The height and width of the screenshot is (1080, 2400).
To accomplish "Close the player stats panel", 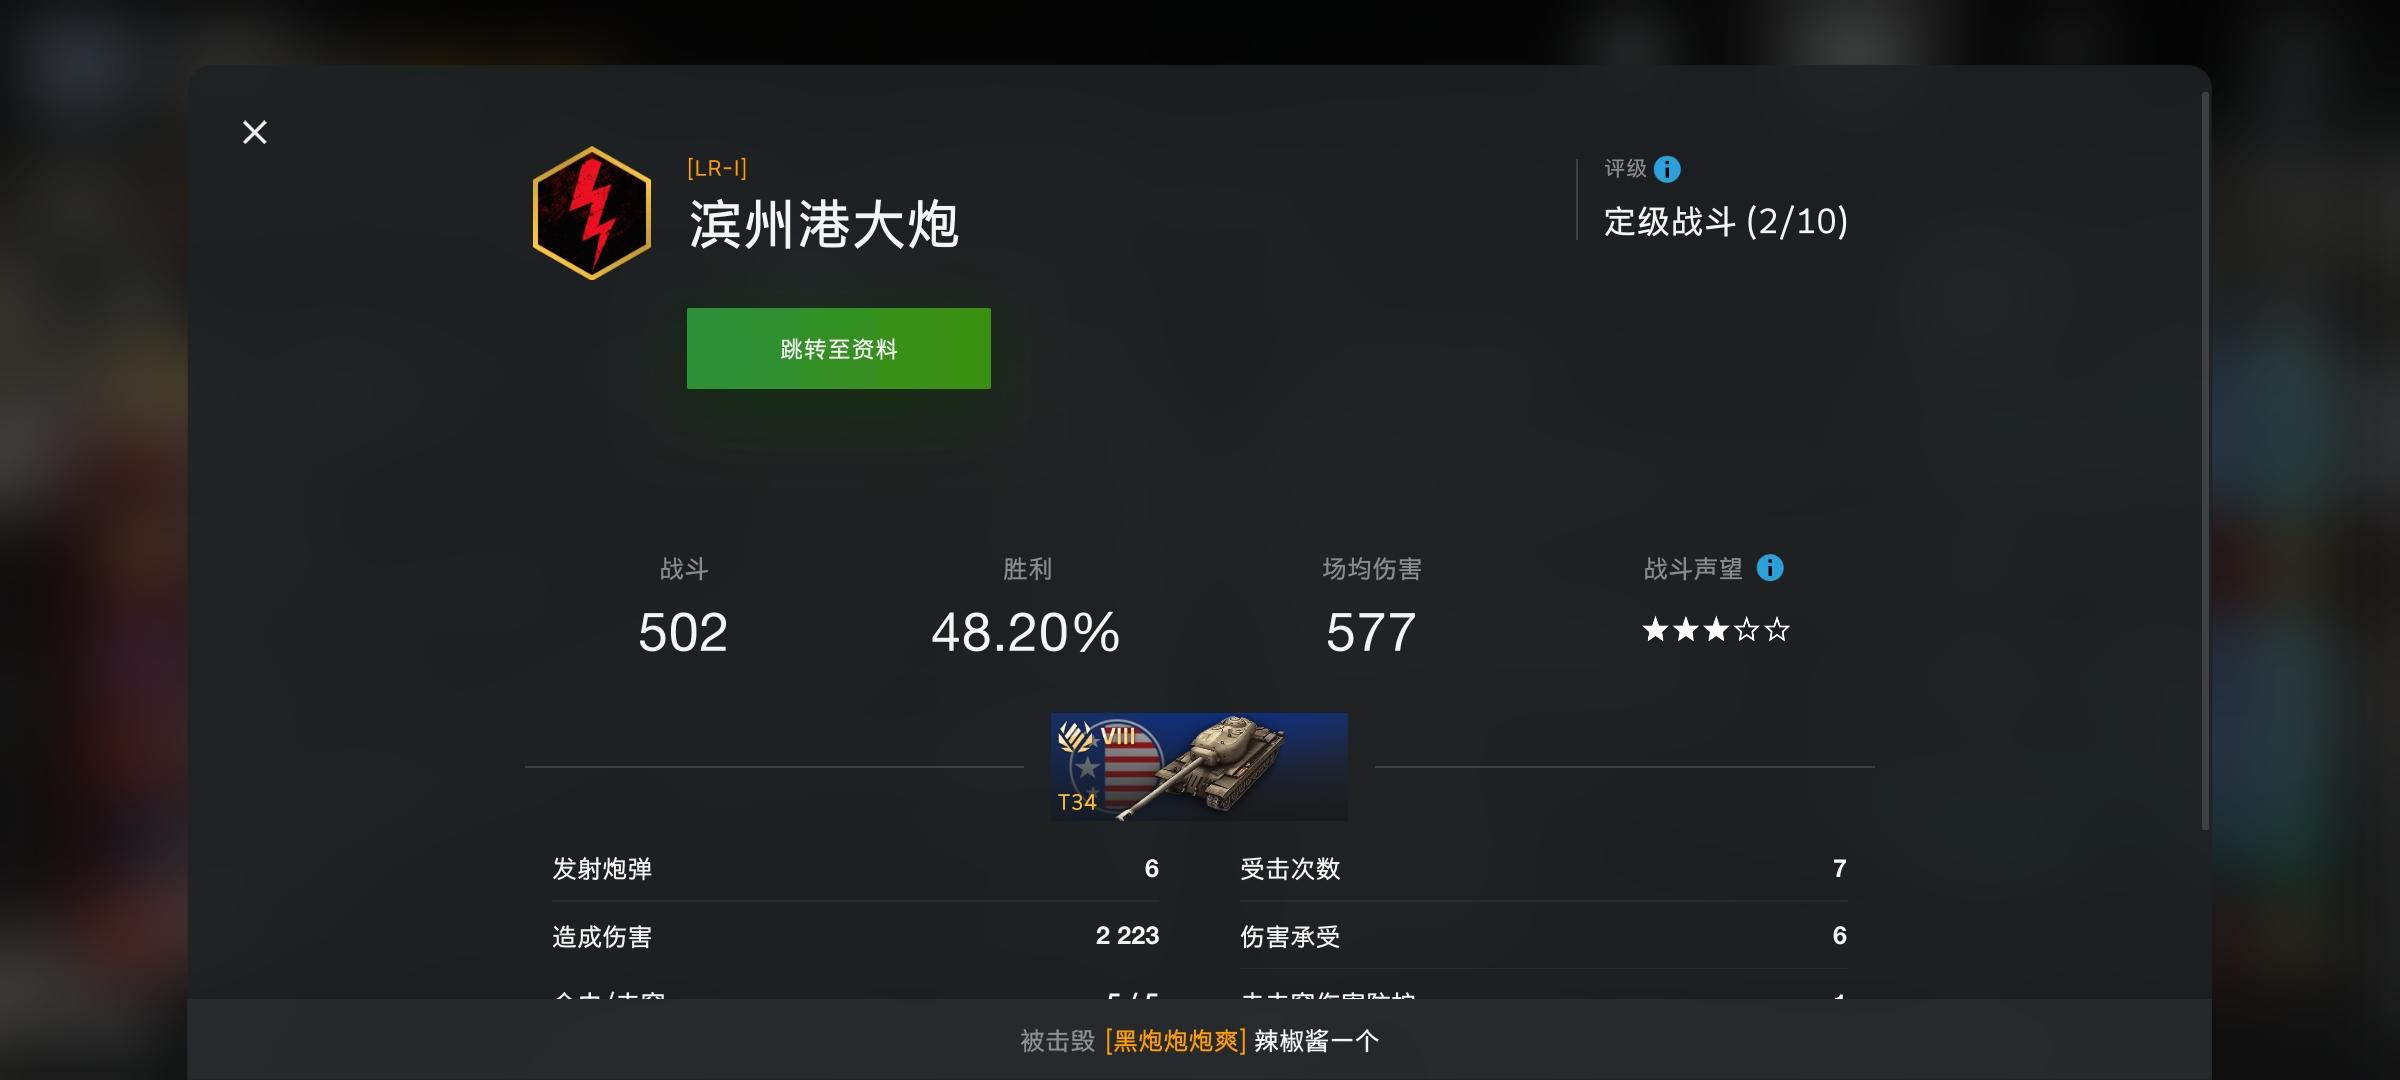I will tap(255, 132).
